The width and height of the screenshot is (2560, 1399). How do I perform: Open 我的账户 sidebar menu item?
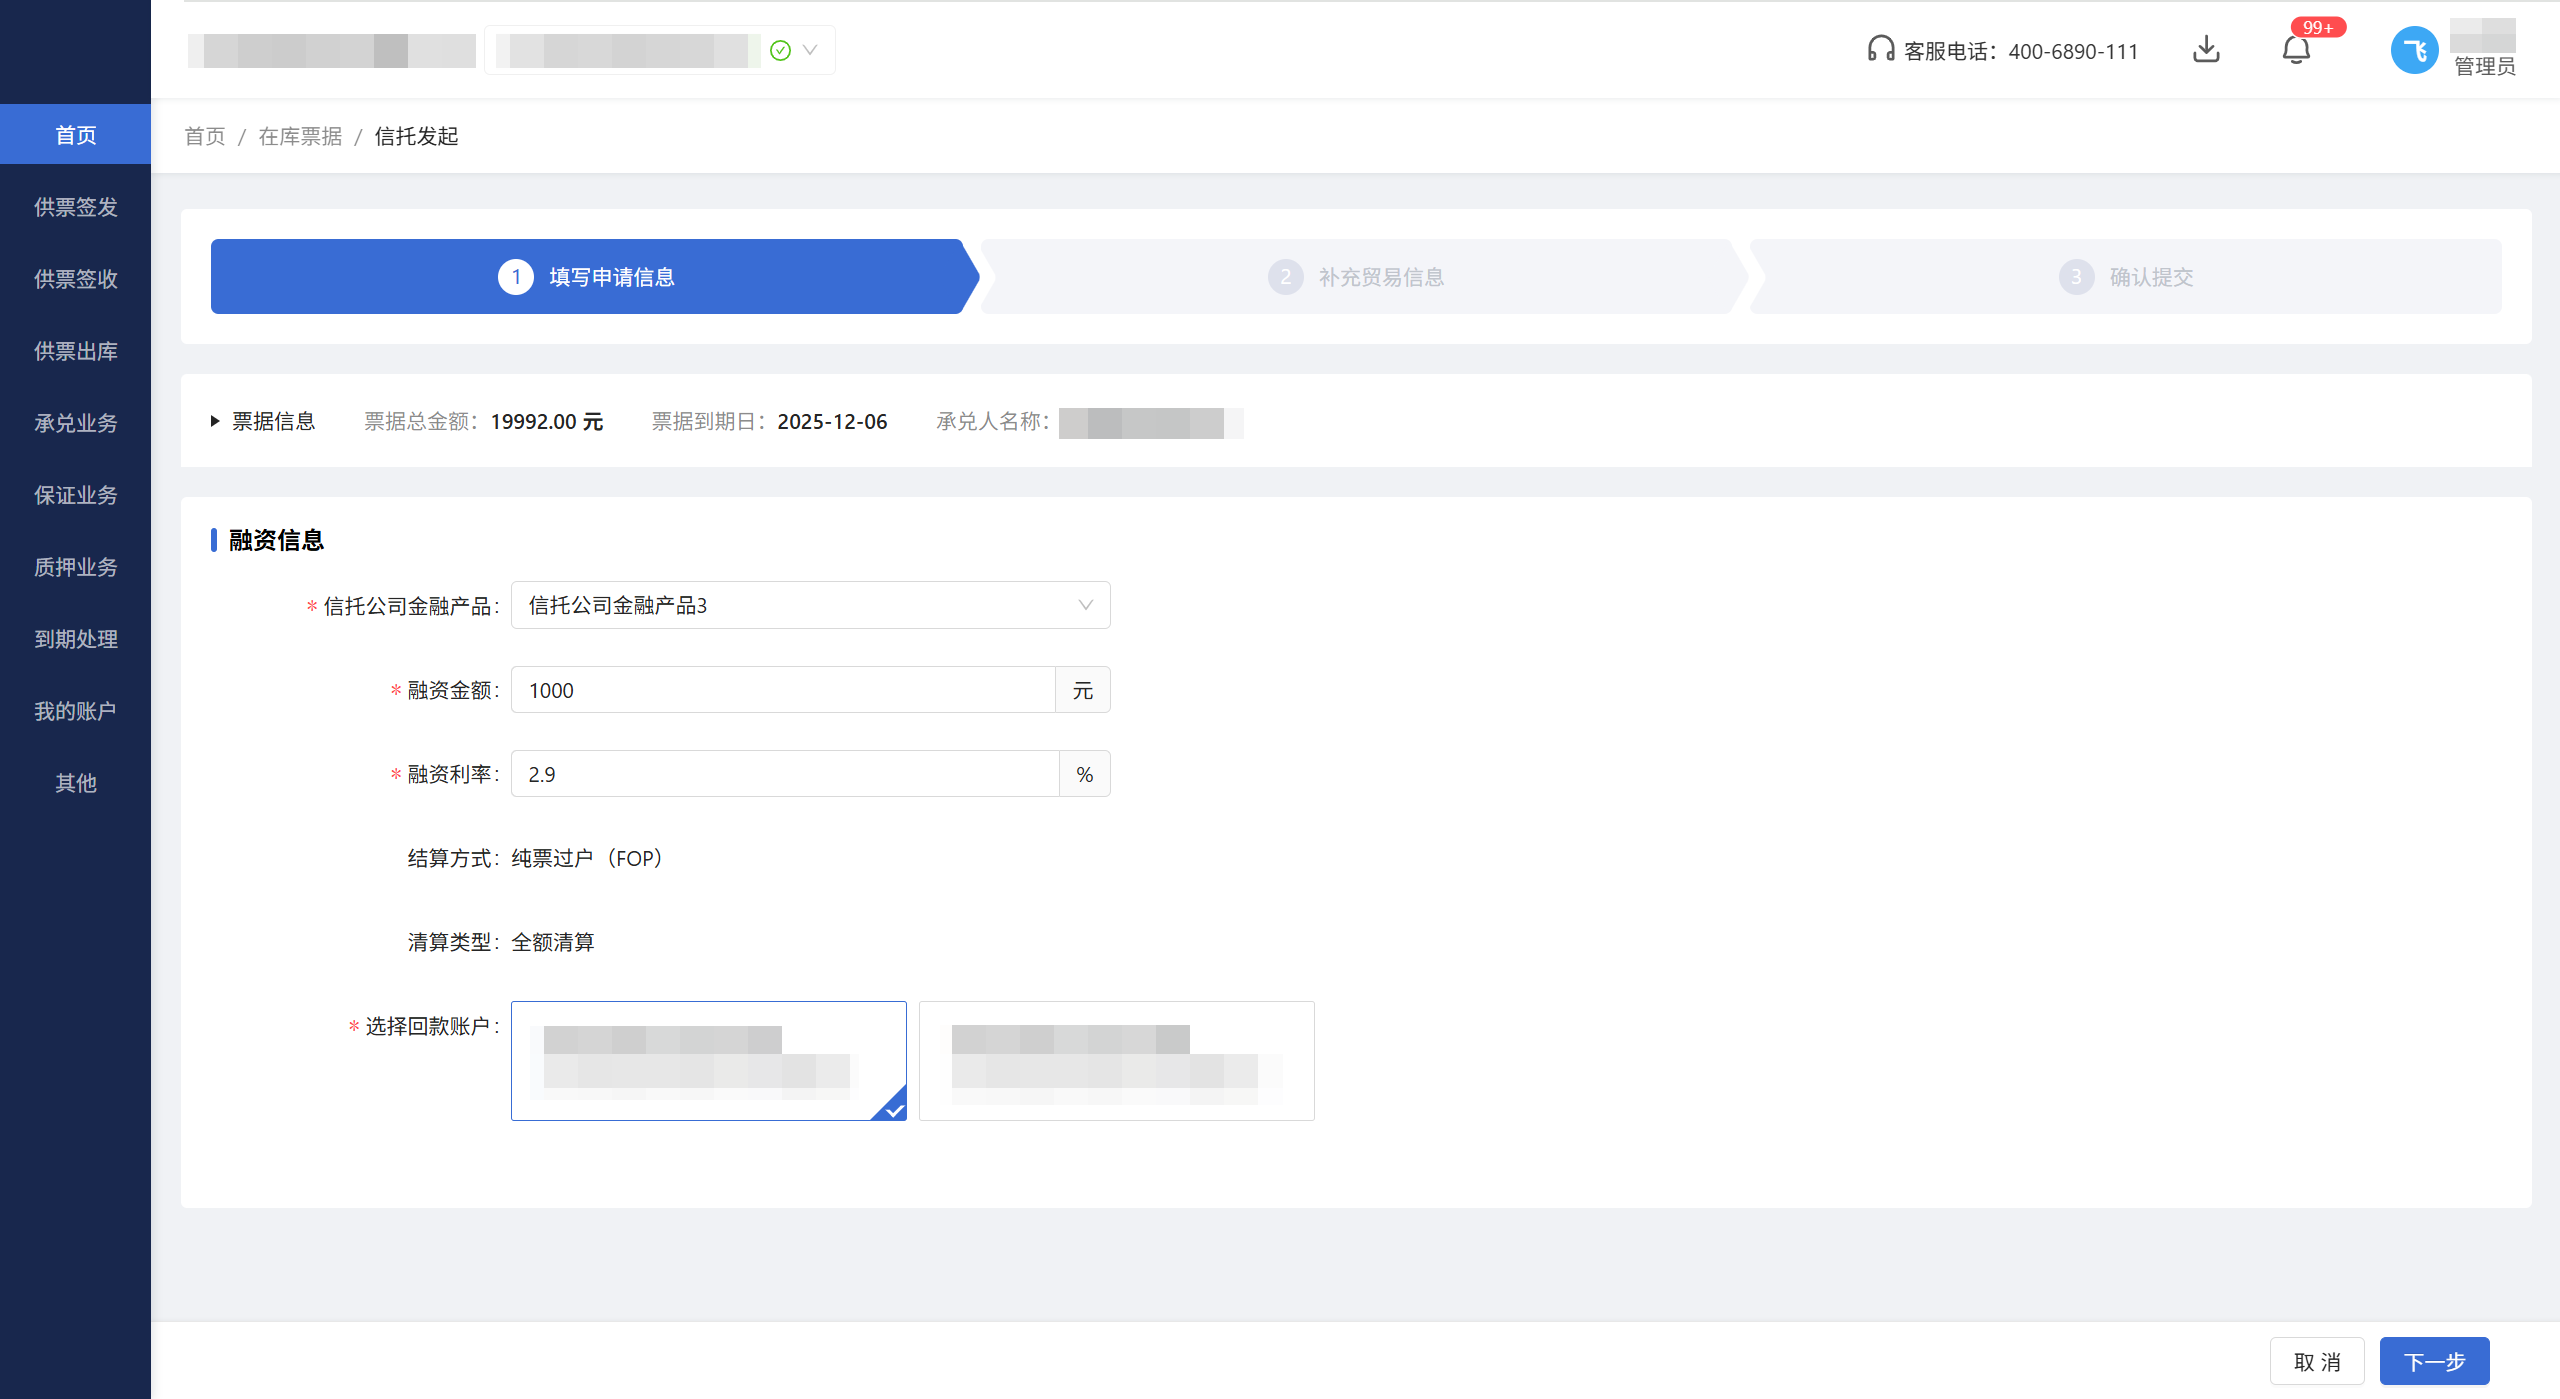(x=76, y=711)
